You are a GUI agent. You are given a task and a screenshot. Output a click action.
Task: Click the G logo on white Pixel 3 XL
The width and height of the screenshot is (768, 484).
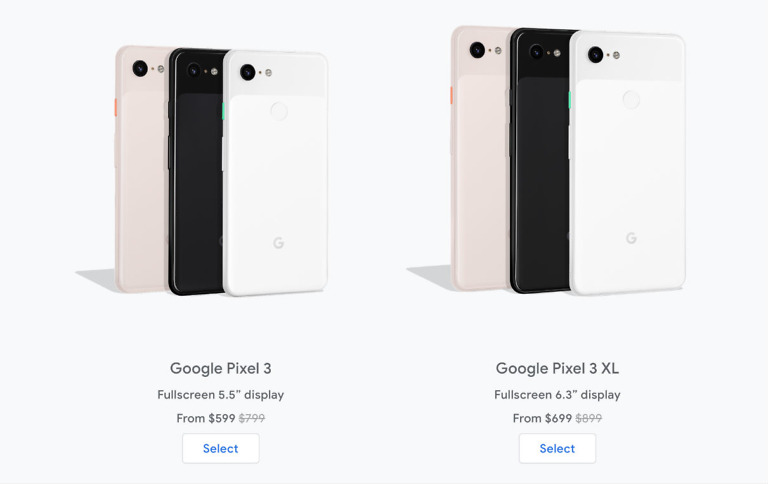coord(631,238)
